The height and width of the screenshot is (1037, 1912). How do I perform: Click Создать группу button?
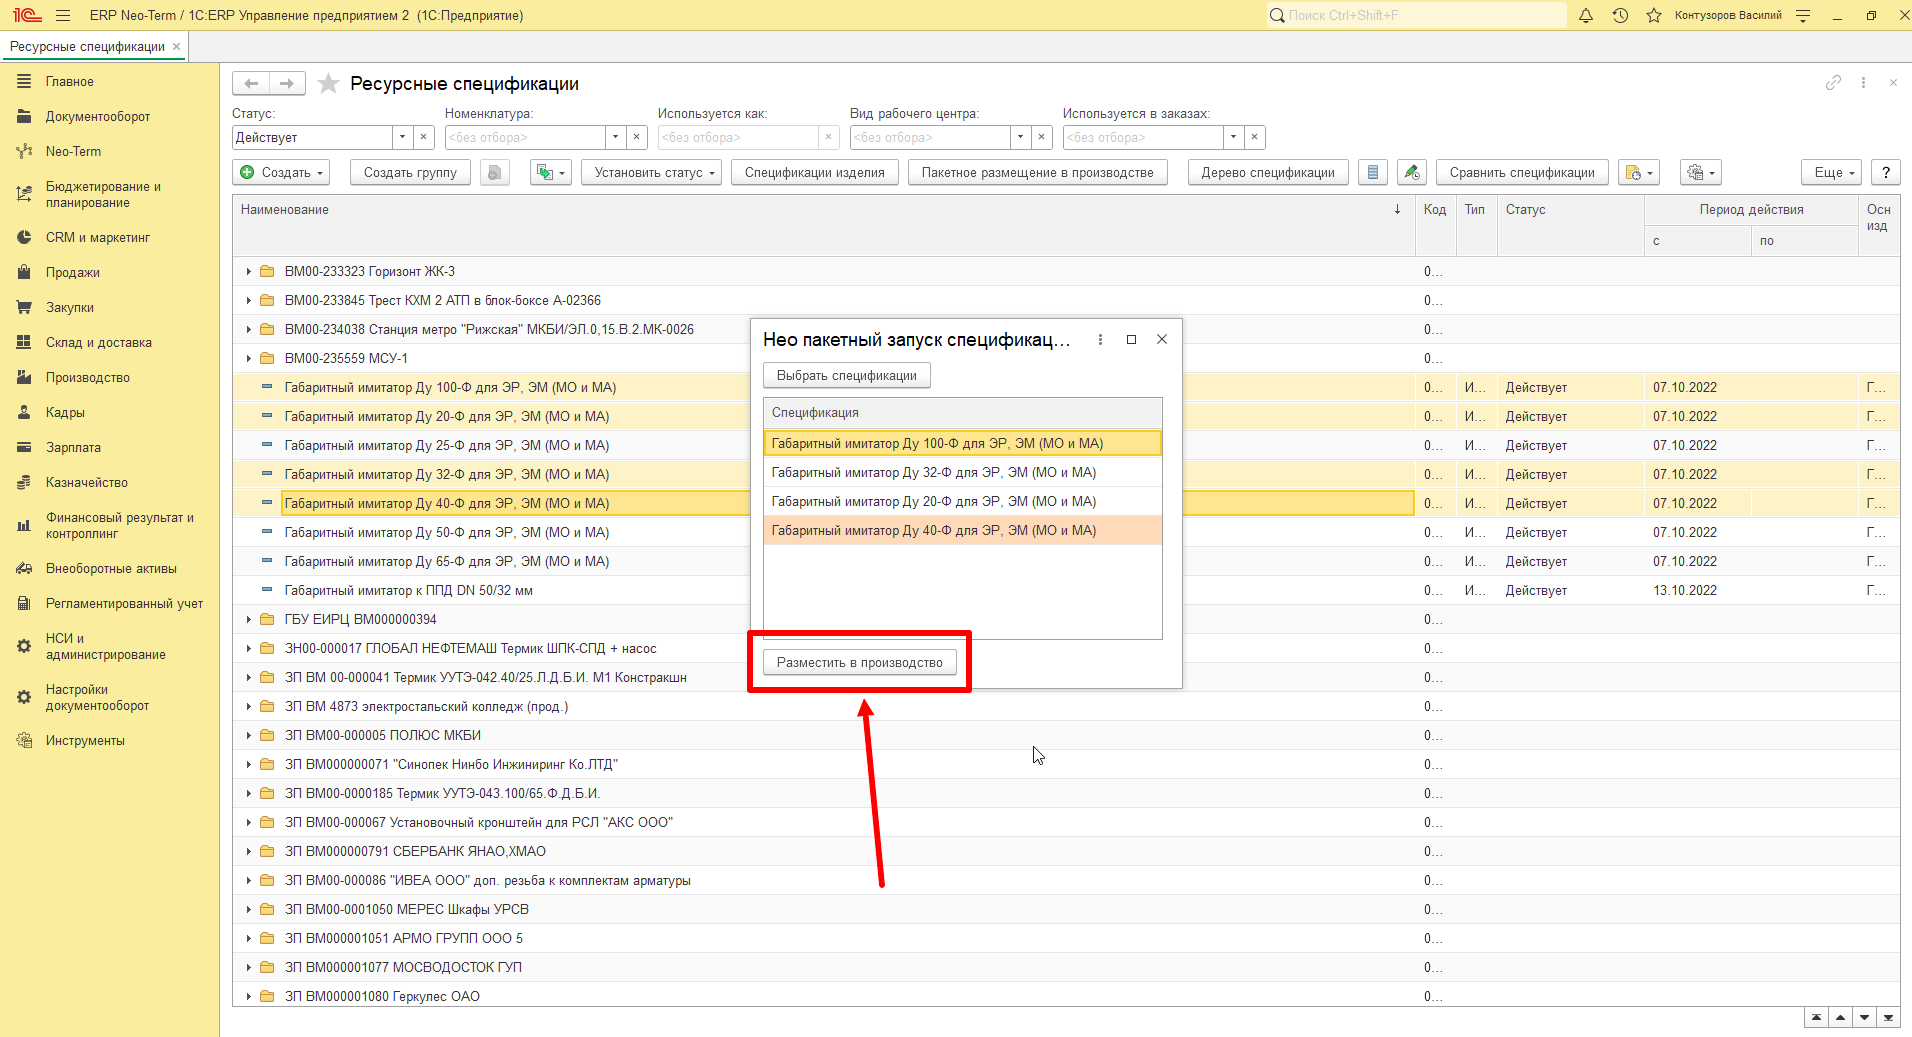(x=410, y=173)
